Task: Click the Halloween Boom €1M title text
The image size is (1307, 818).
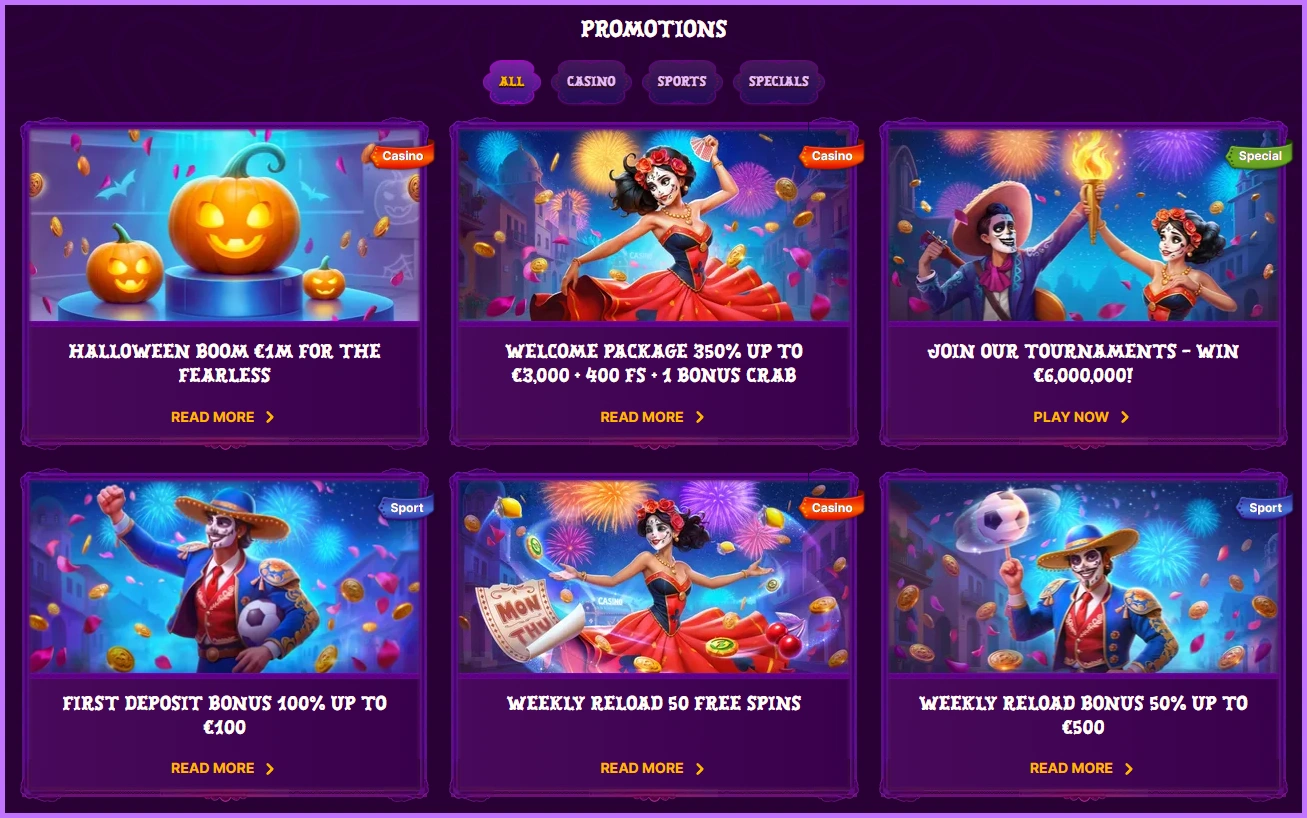Action: pos(225,363)
